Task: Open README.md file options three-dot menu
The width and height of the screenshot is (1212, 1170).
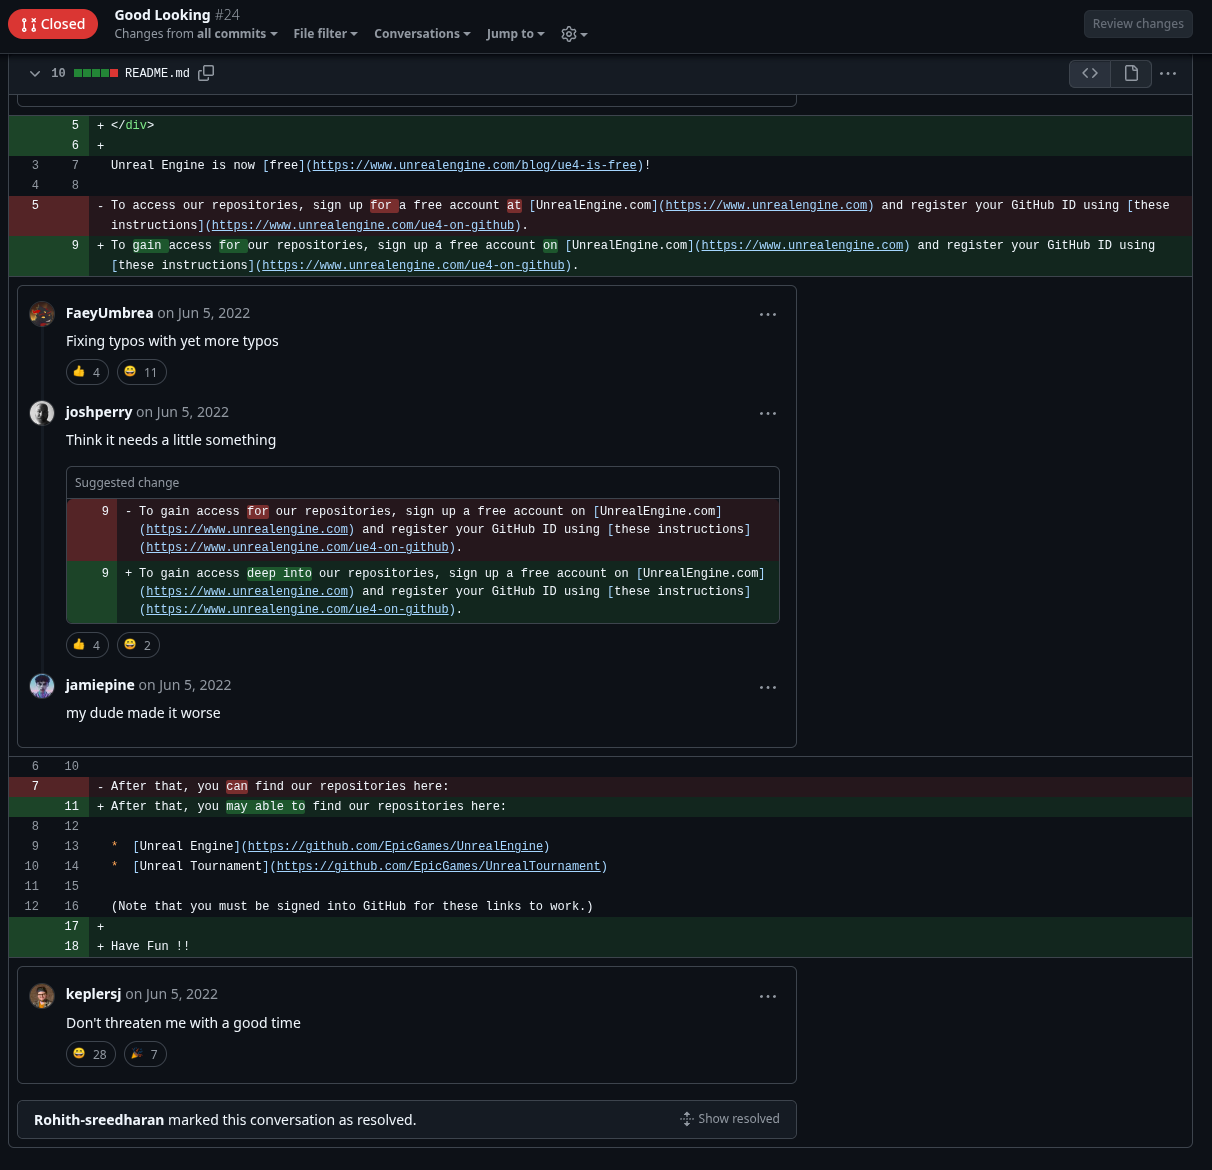Action: 1168,73
